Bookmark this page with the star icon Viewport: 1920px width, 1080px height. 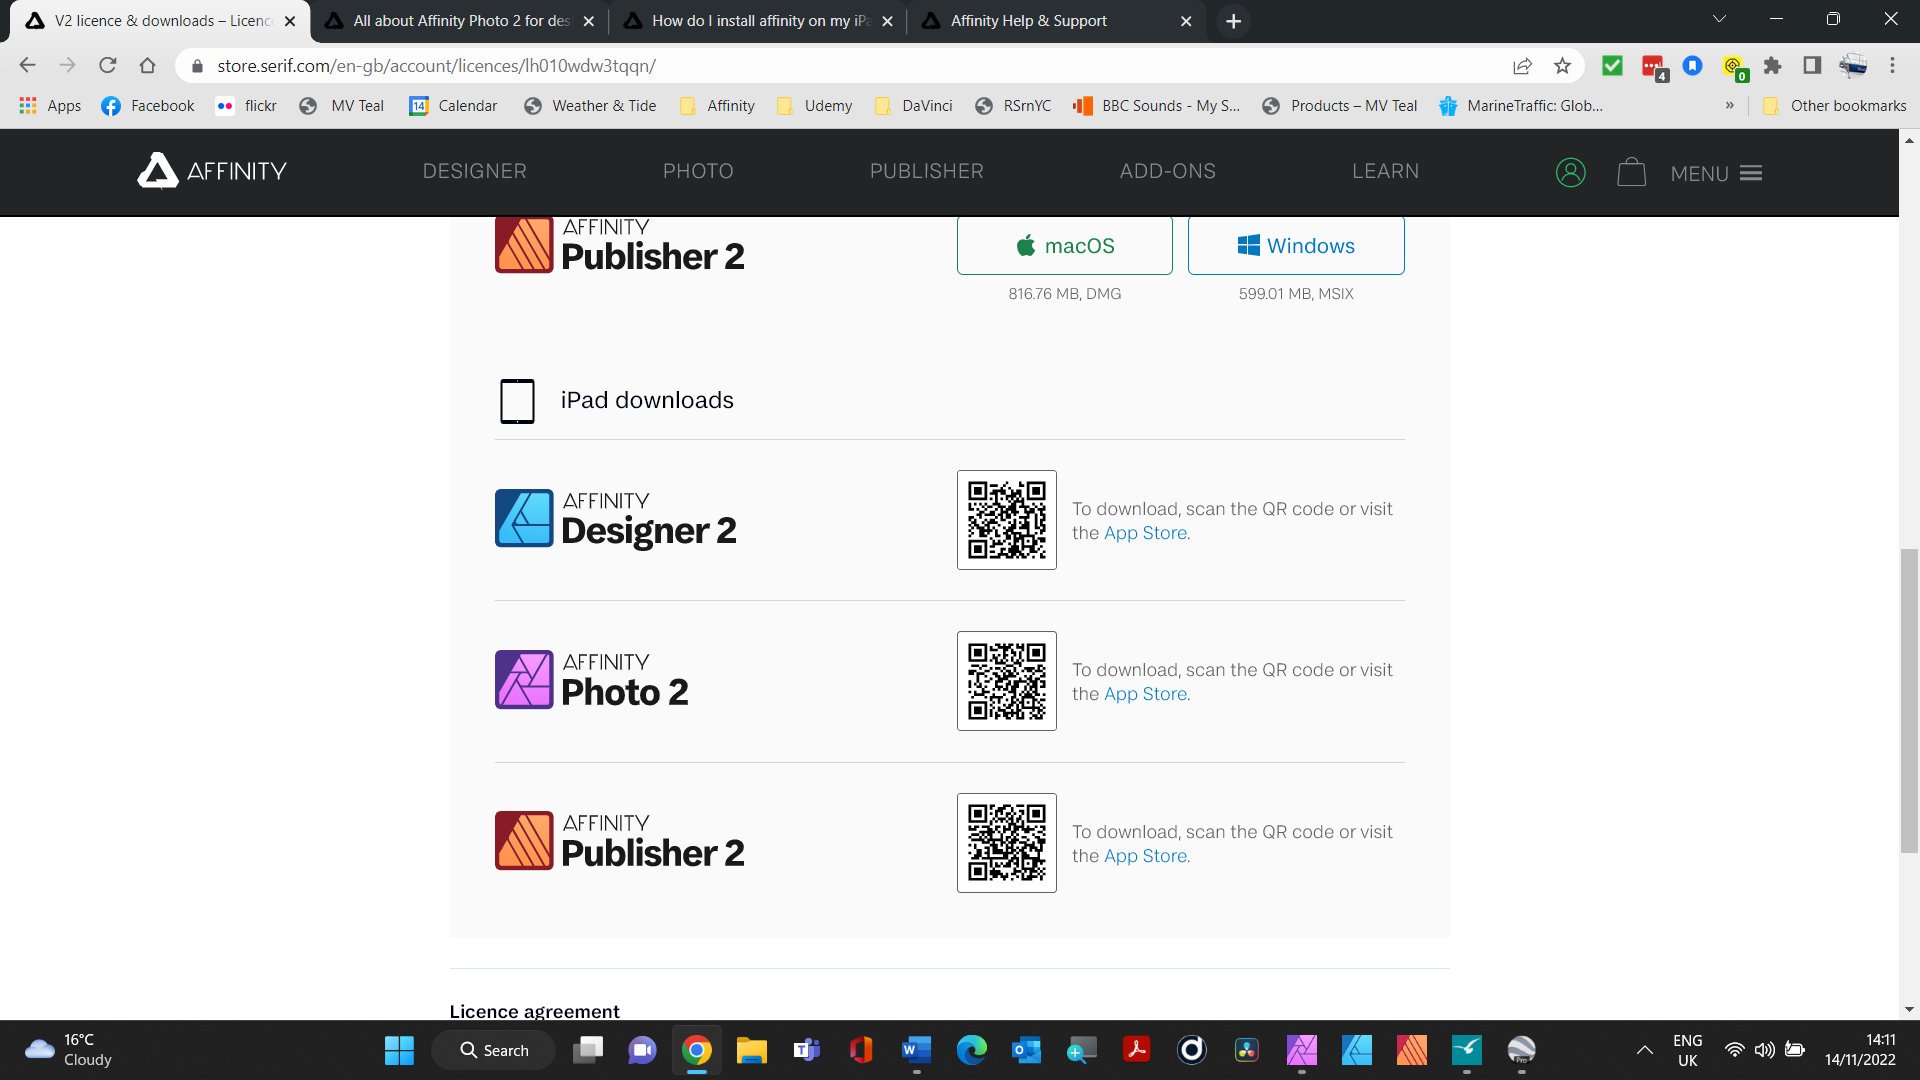click(x=1562, y=66)
